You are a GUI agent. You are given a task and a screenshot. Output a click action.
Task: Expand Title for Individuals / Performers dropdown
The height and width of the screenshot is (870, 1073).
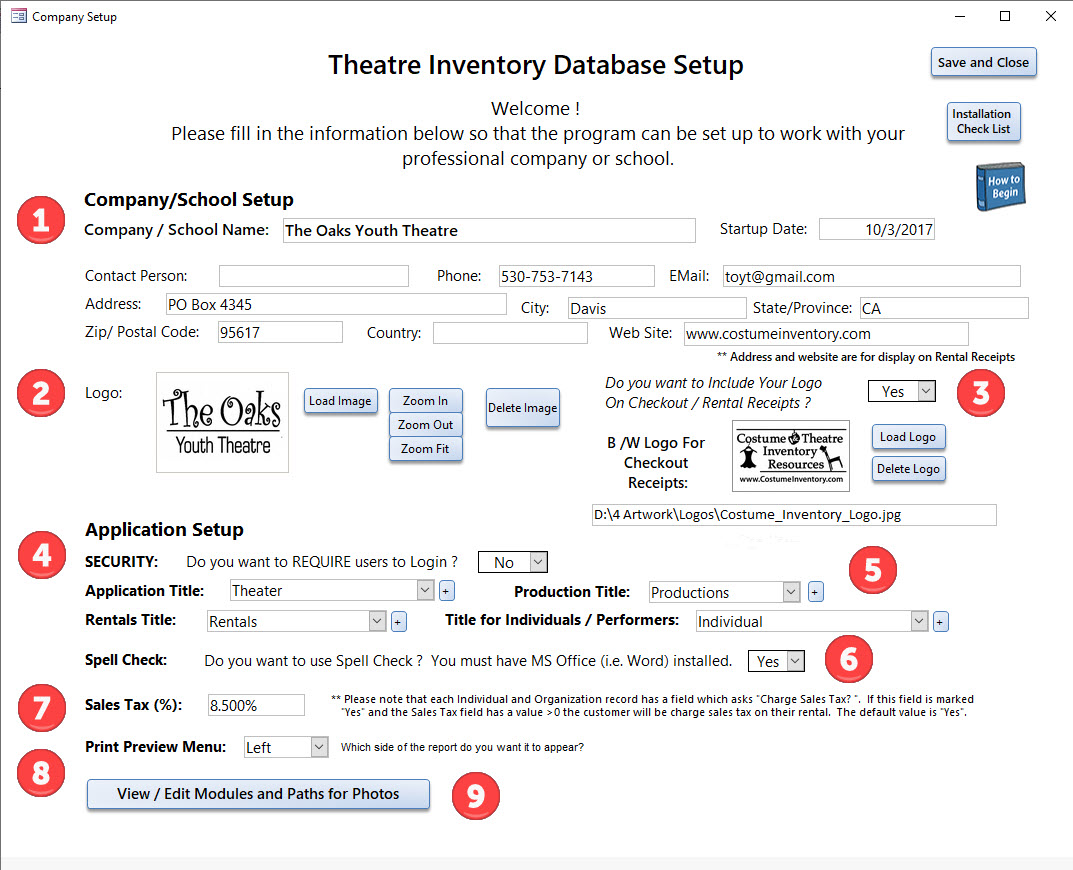point(919,621)
